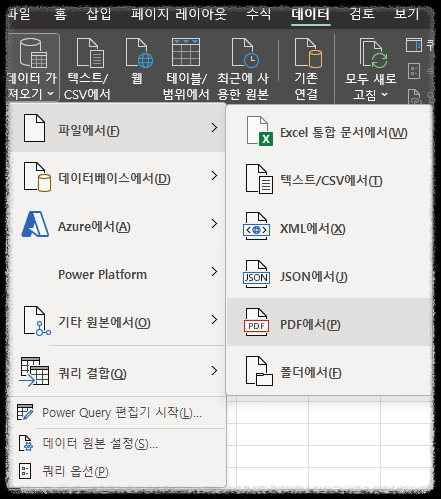Click the 기존 연결 ribbon icon
The width and height of the screenshot is (441, 499).
click(x=308, y=53)
